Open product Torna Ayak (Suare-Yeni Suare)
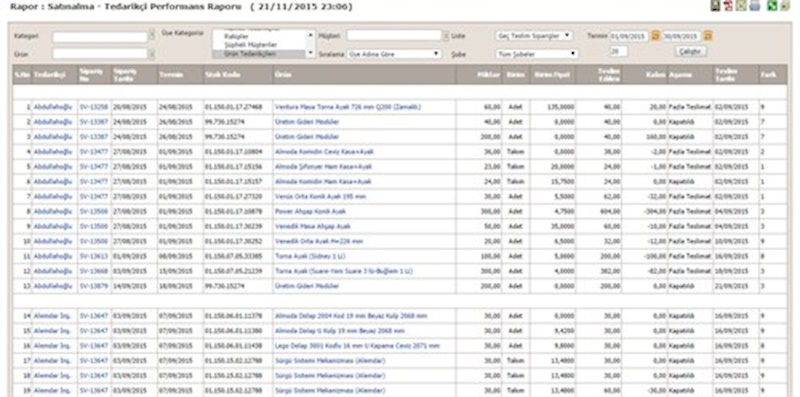Image resolution: width=800 pixels, height=397 pixels. (344, 271)
